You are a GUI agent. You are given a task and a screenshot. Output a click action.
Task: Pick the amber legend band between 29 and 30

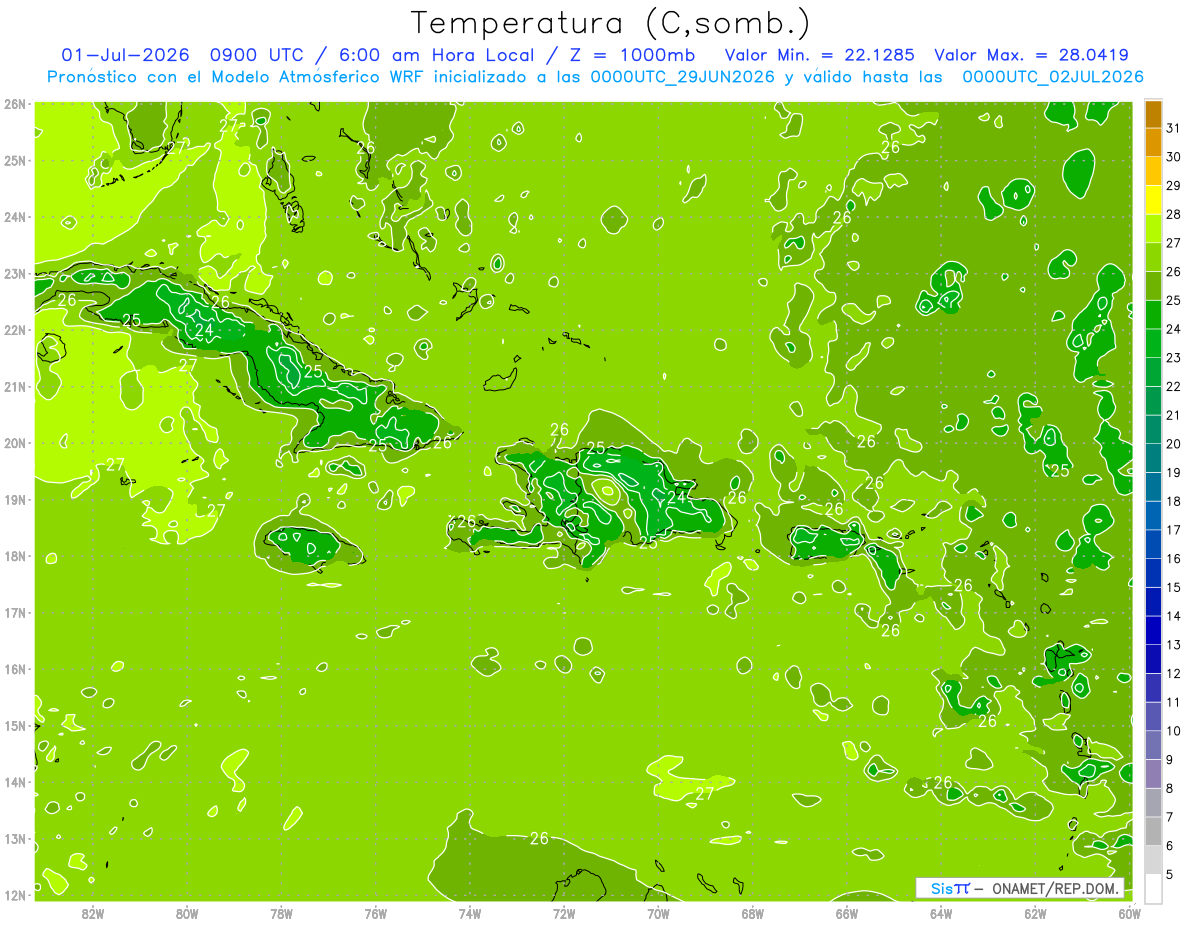point(1153,172)
